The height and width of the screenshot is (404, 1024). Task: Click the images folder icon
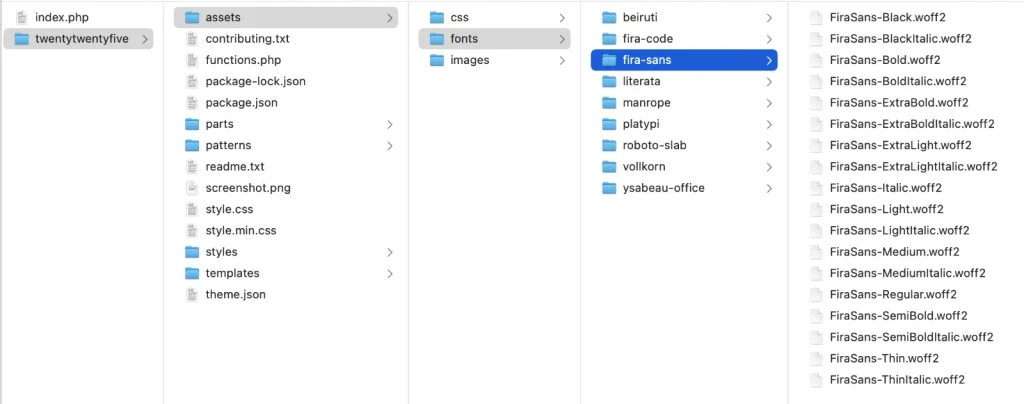pyautogui.click(x=437, y=60)
